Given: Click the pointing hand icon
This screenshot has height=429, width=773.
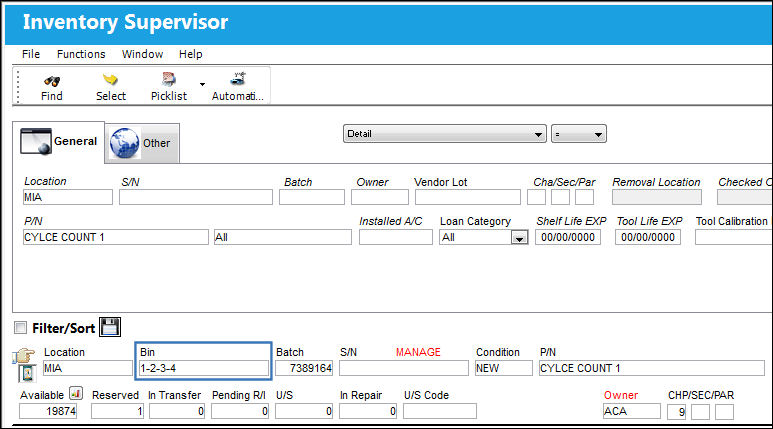Looking at the screenshot, I should click(x=24, y=356).
